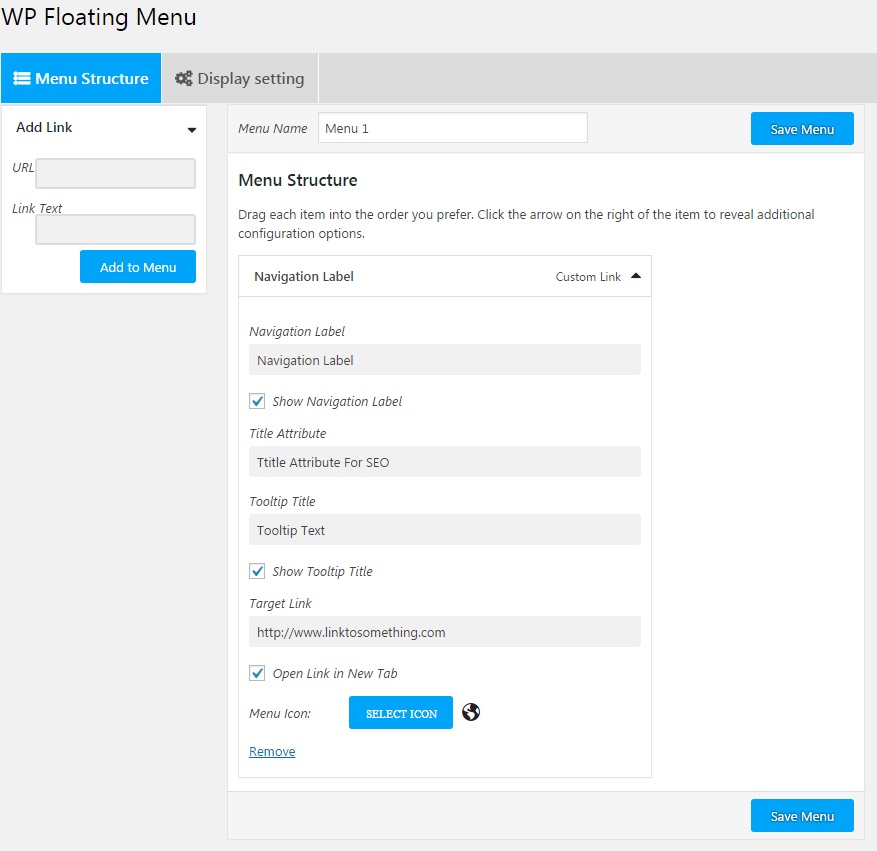Click the Display setting gears icon
The width and height of the screenshot is (877, 851).
(184, 78)
